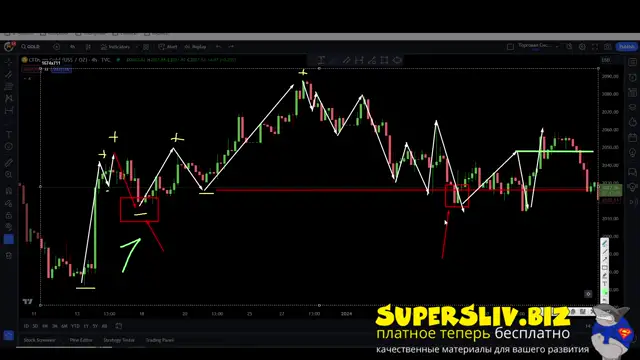Open the Indicators dialog
The width and height of the screenshot is (640, 360).
116,47
